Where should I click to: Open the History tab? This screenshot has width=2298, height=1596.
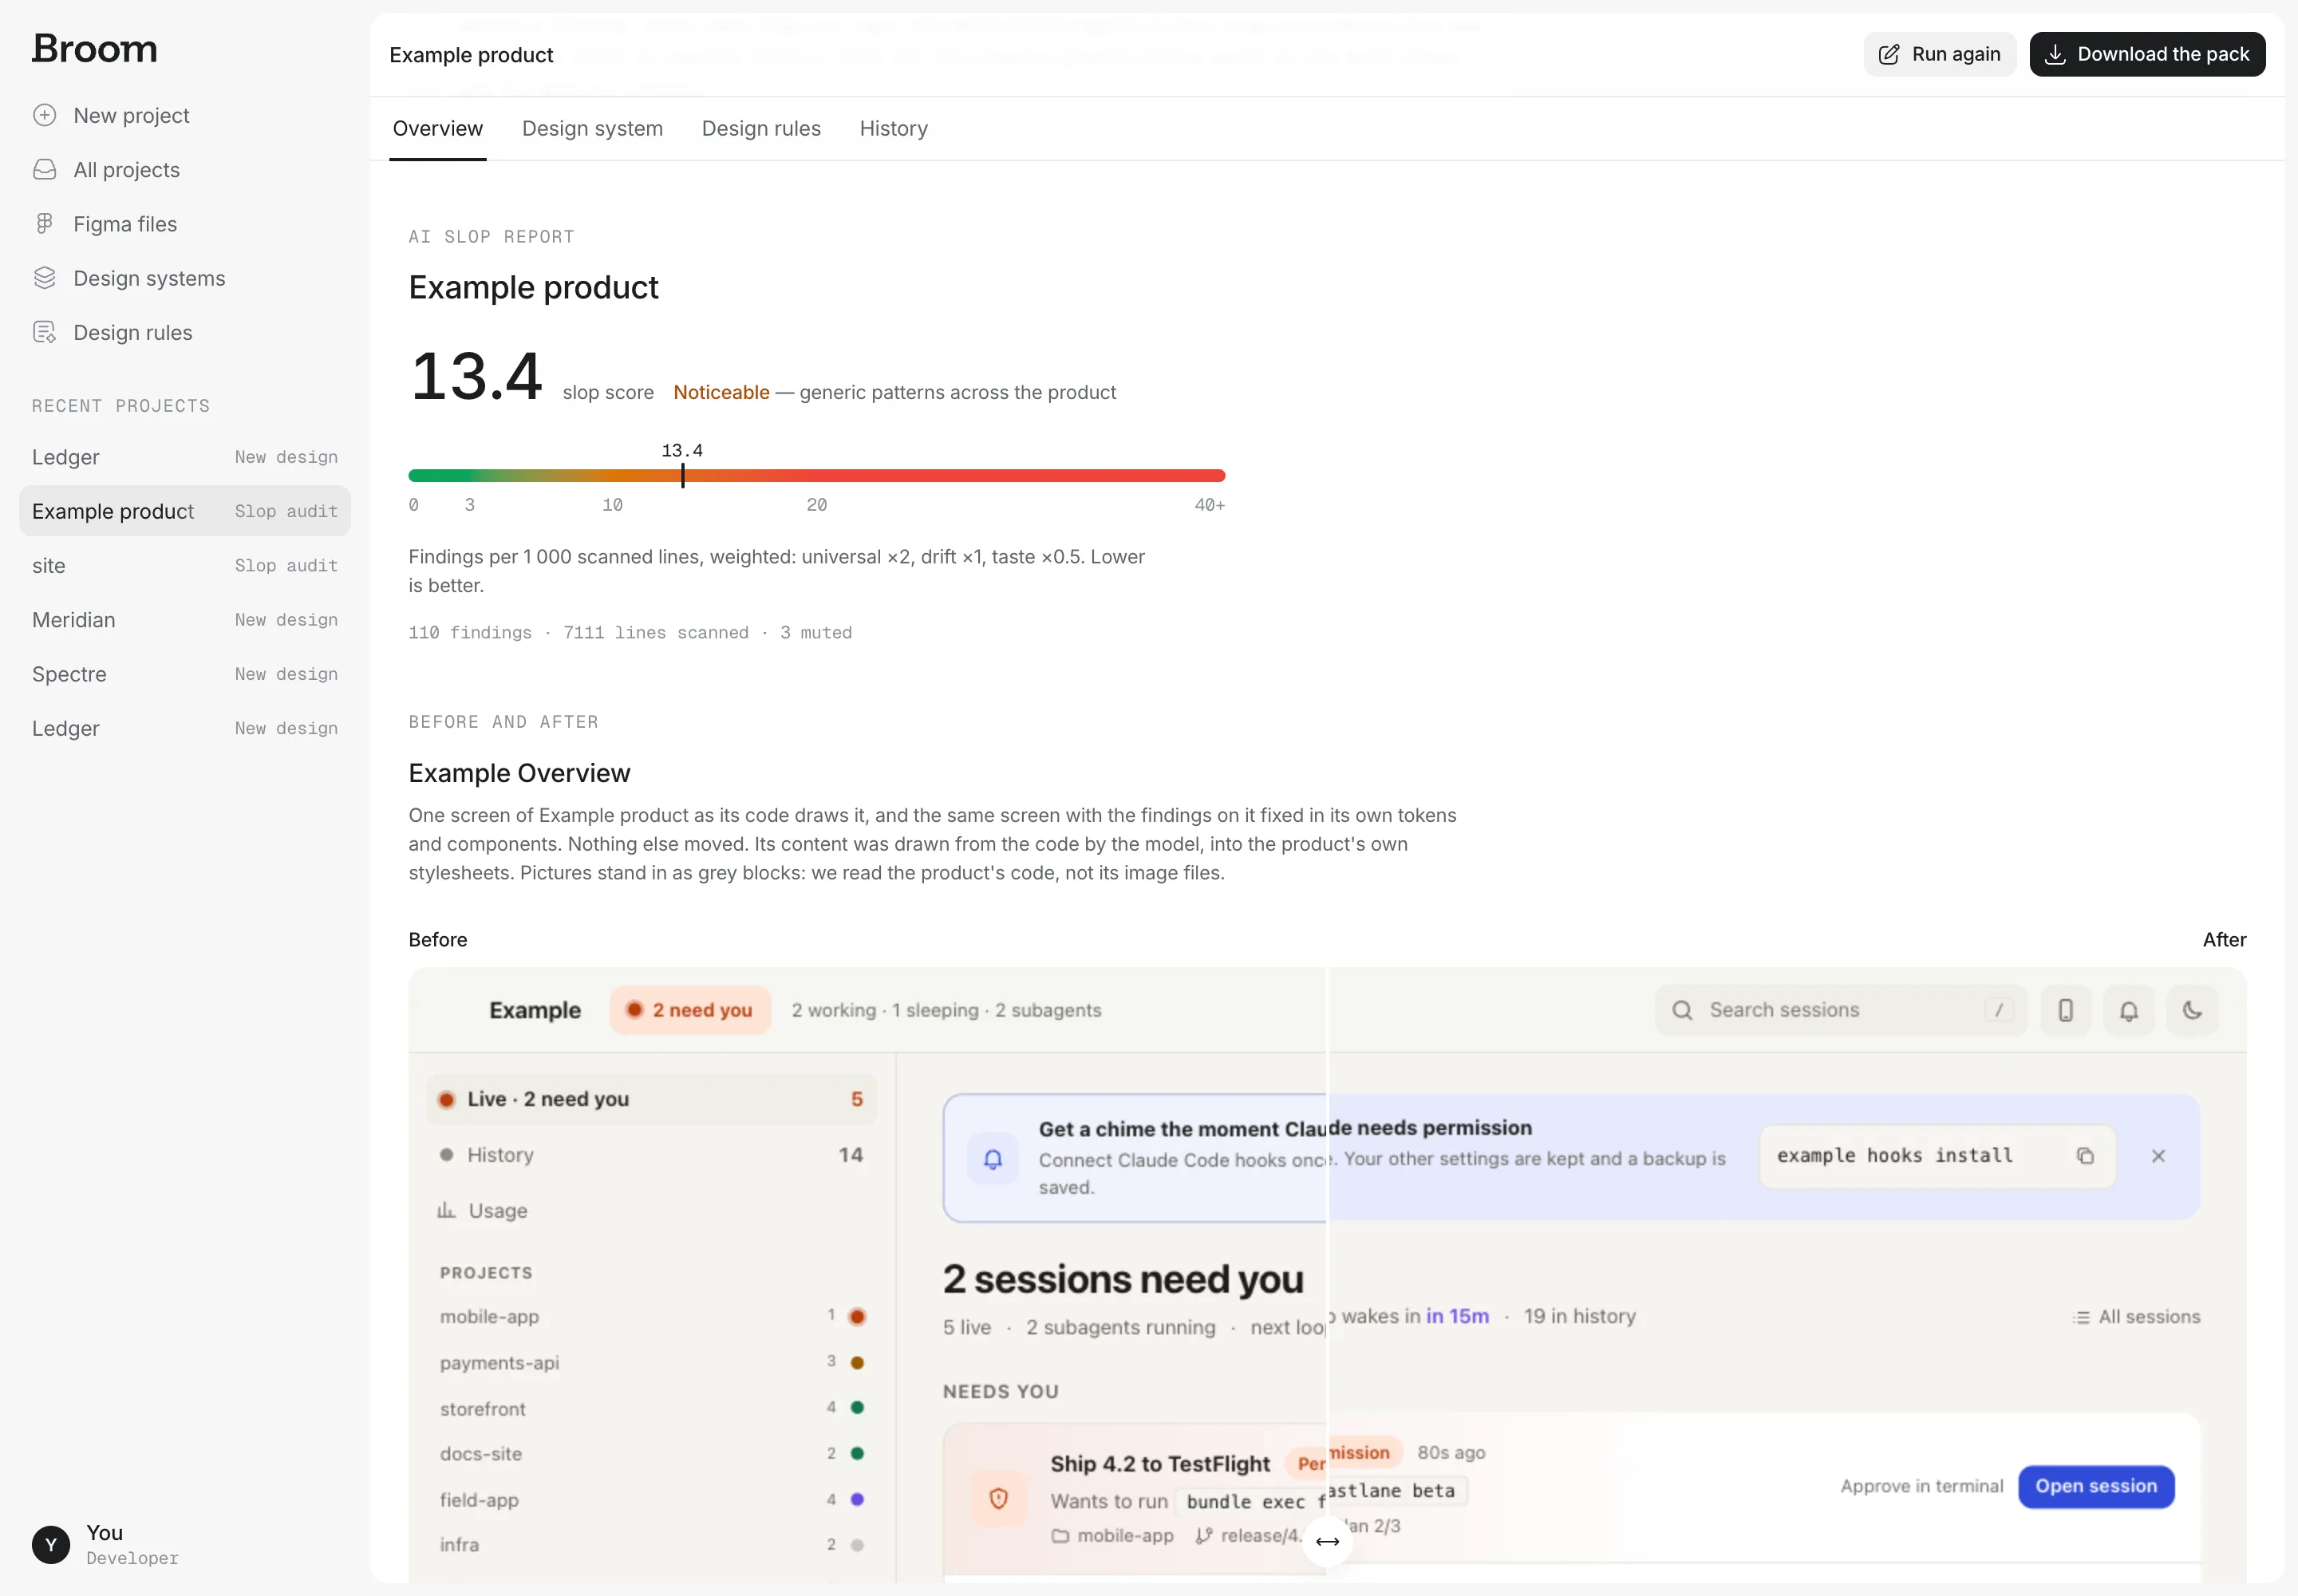click(x=894, y=128)
